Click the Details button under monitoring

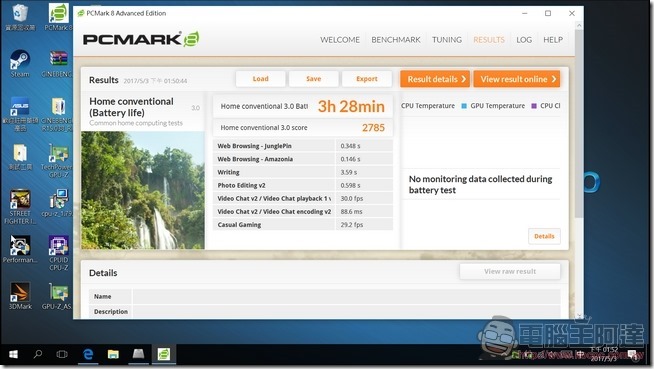pos(544,236)
